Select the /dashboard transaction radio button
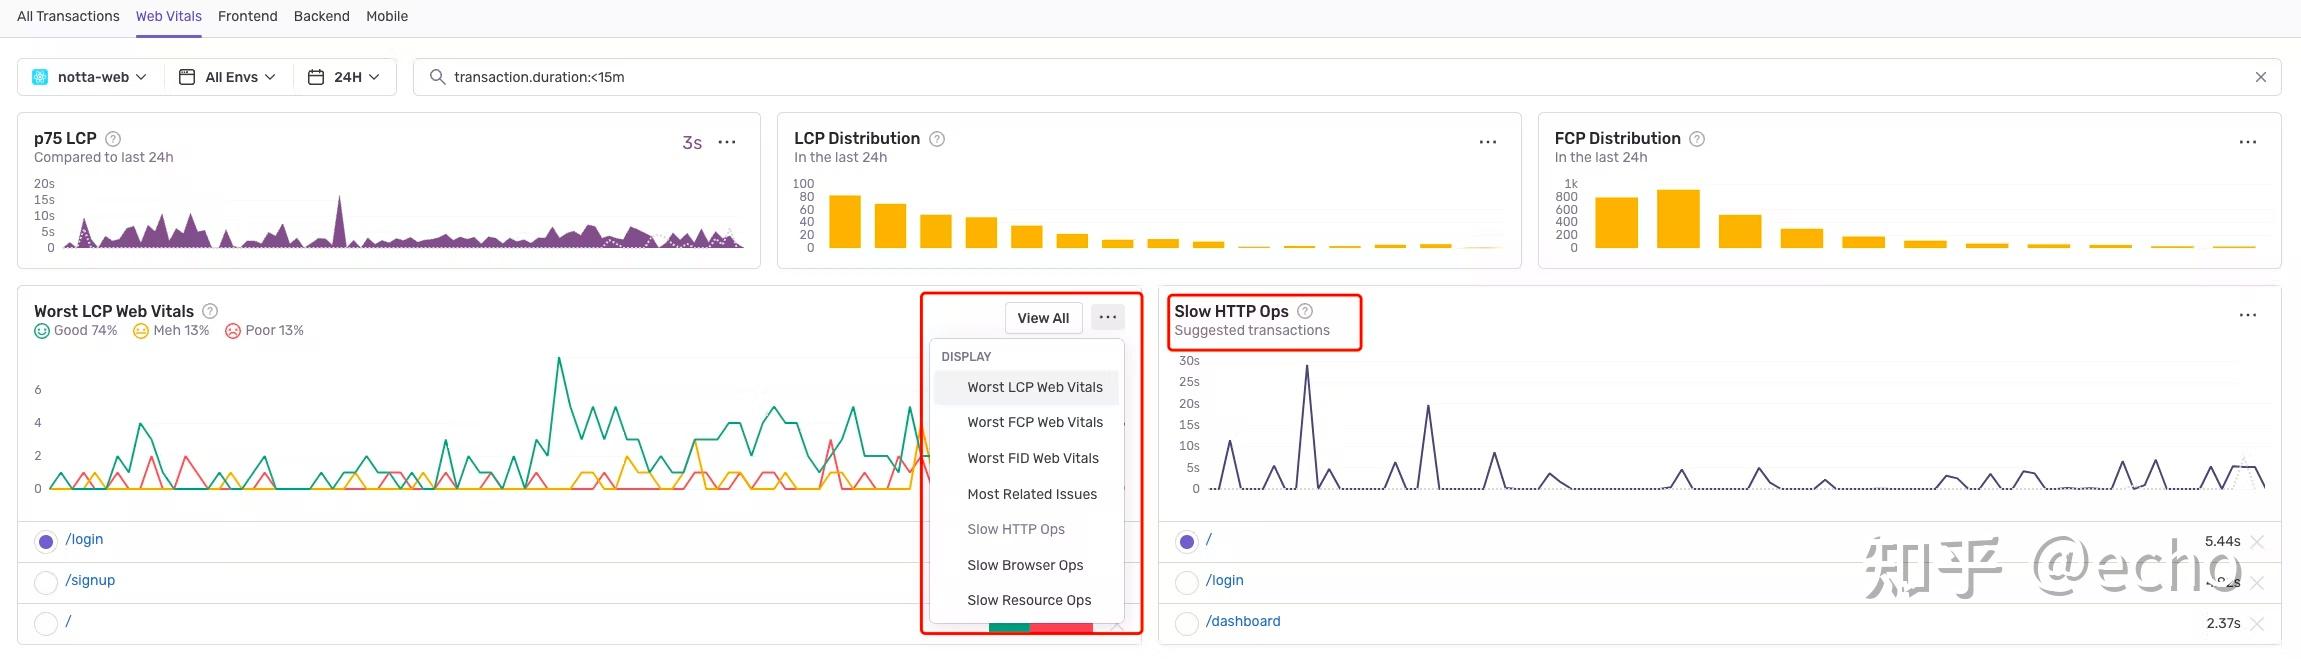The image size is (2301, 659). [x=1187, y=623]
